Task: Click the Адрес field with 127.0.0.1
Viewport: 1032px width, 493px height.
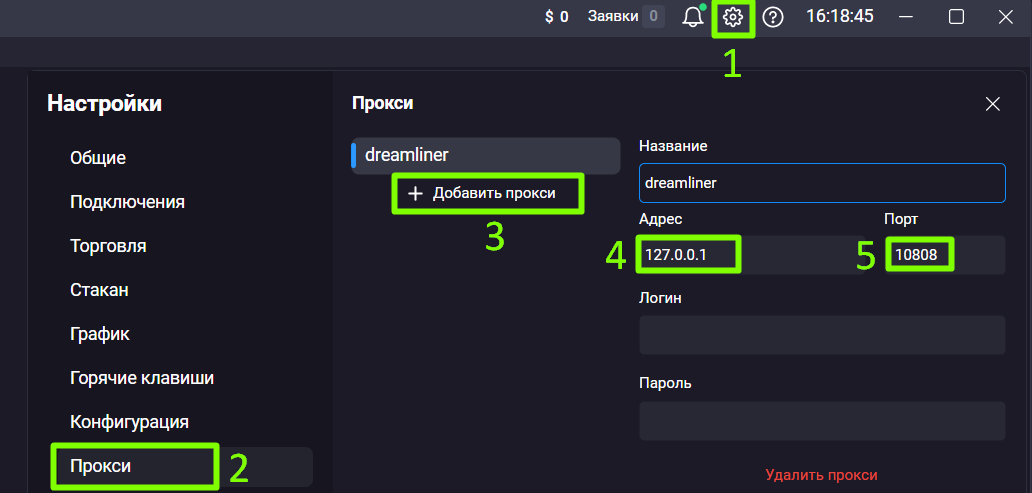Action: pyautogui.click(x=750, y=255)
